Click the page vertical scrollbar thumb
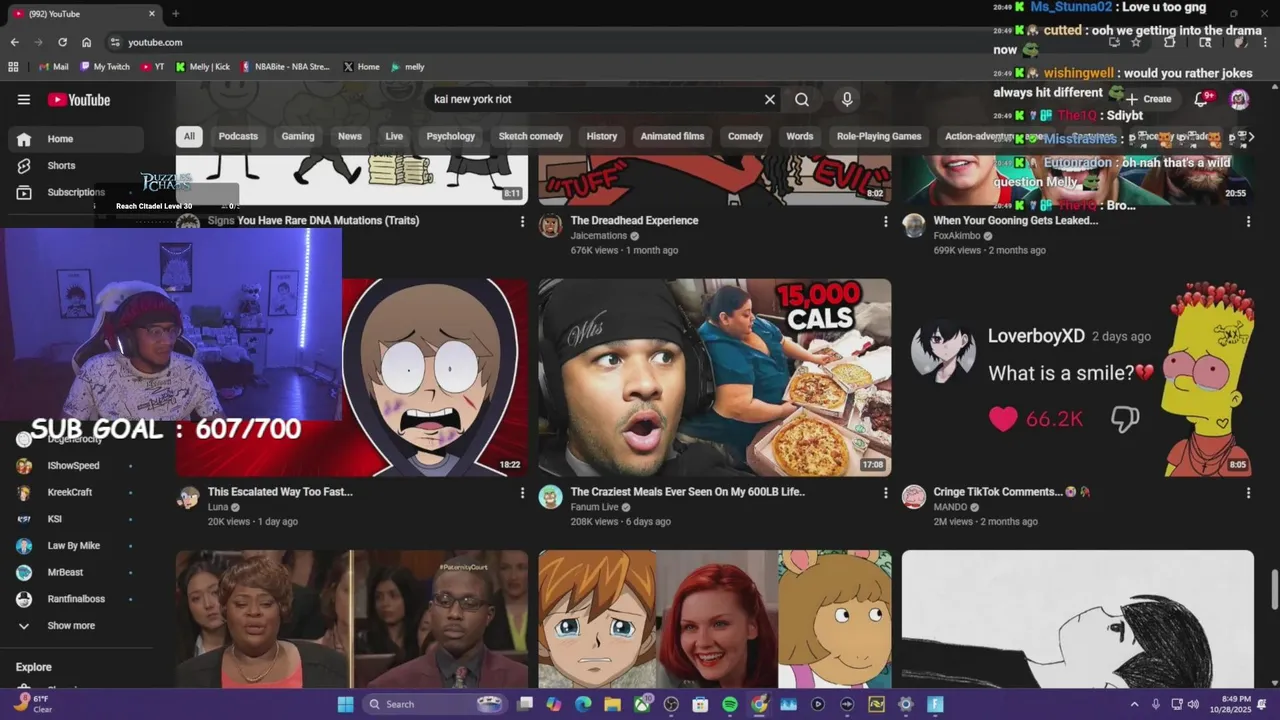 pos(1274,589)
